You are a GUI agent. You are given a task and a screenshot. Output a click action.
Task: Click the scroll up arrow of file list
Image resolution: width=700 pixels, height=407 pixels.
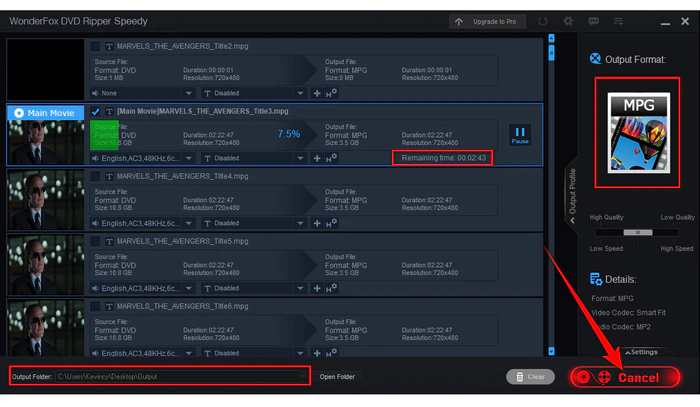click(551, 38)
